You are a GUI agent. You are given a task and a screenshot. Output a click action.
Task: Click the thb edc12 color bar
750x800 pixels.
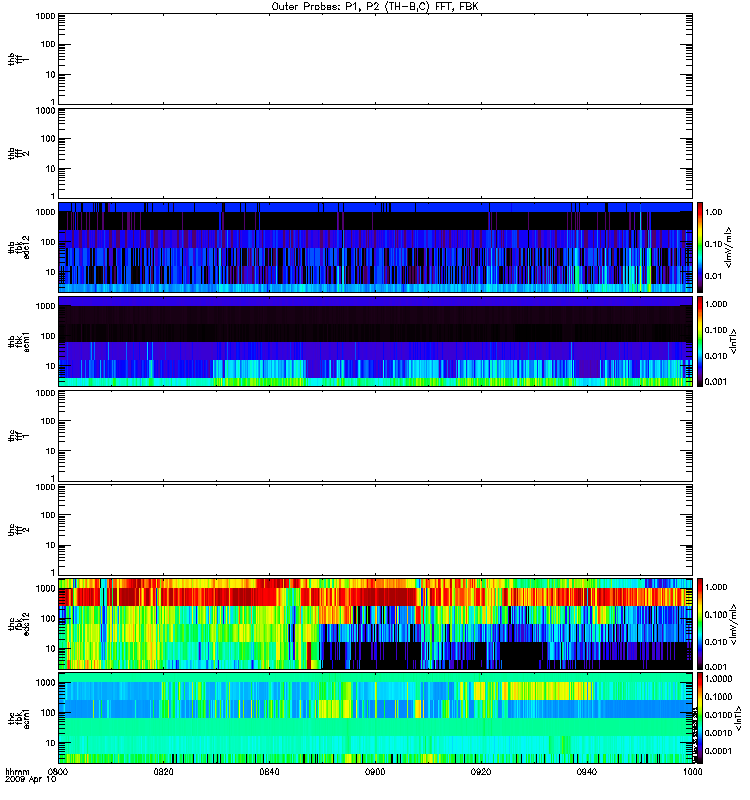[x=700, y=247]
